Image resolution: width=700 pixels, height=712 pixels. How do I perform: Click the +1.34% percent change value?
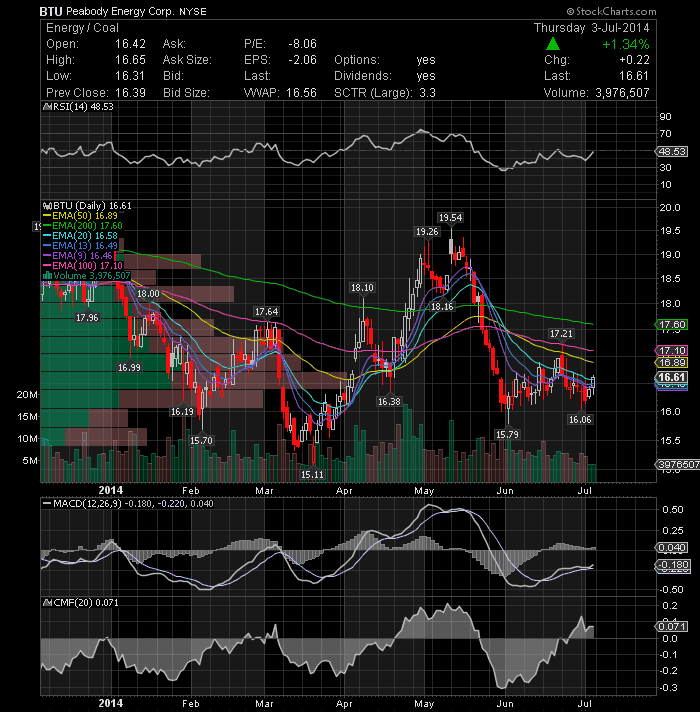[626, 44]
